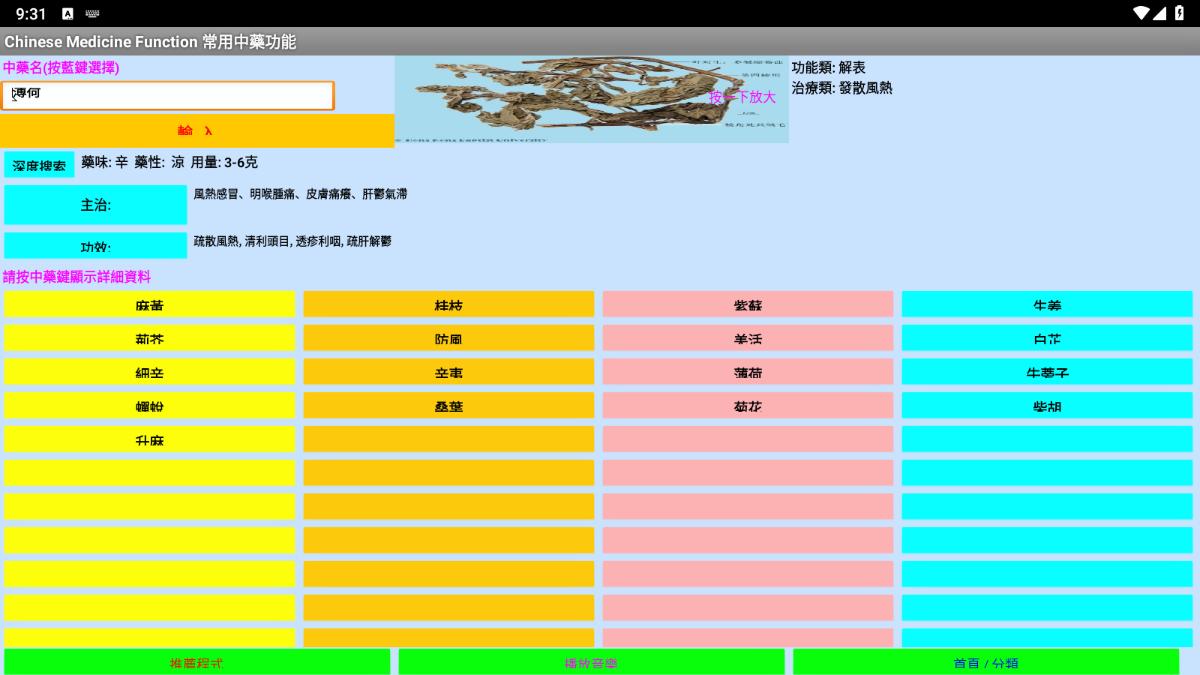The height and width of the screenshot is (675, 1200).
Task: Click the herb name input field
Action: pyautogui.click(x=167, y=95)
